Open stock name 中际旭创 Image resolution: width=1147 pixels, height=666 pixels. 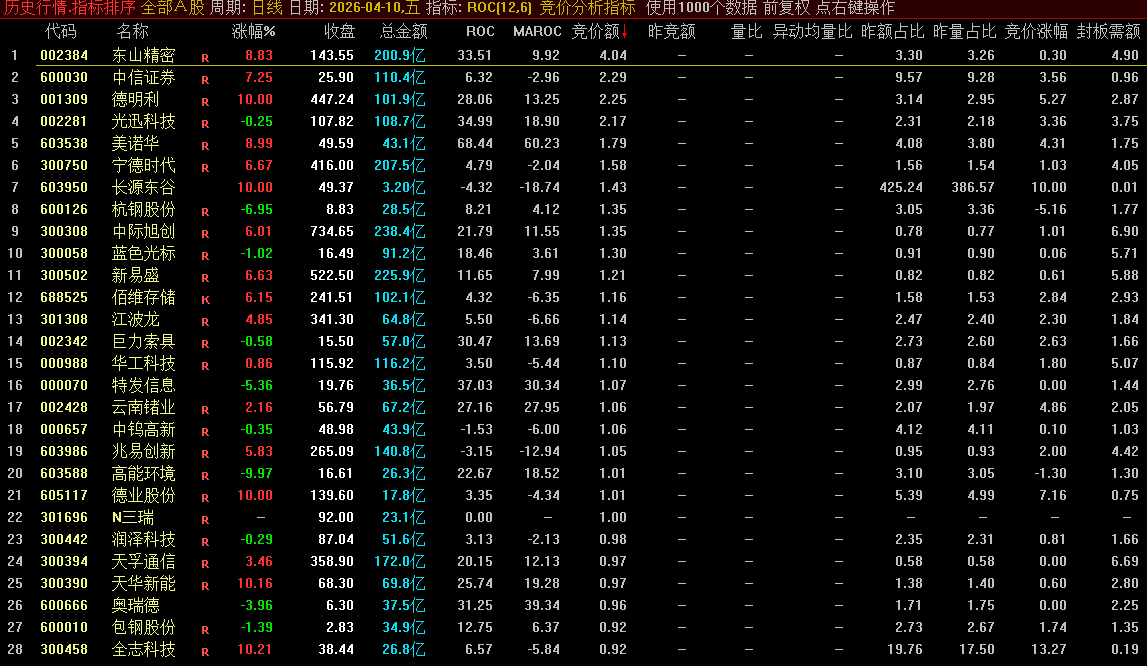click(x=143, y=231)
